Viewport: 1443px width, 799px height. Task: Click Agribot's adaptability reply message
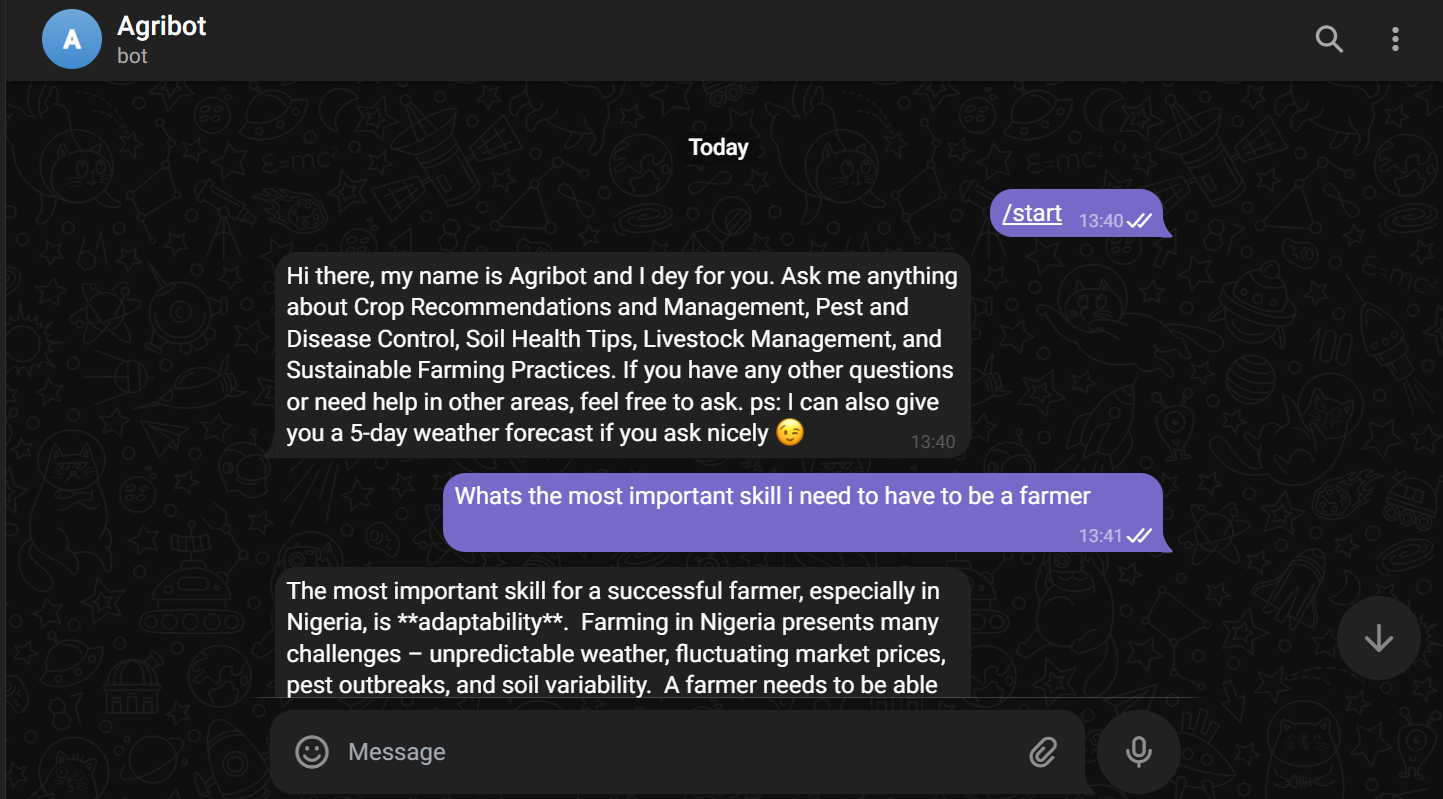pyautogui.click(x=620, y=637)
